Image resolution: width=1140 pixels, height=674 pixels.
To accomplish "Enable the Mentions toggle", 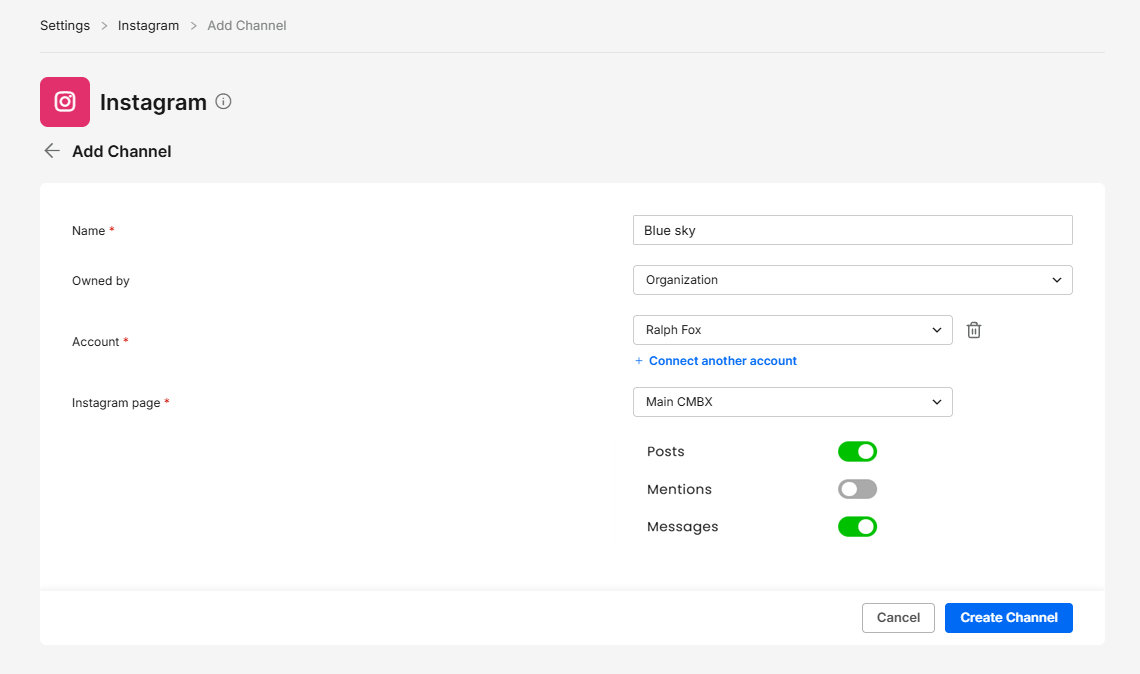I will (857, 489).
